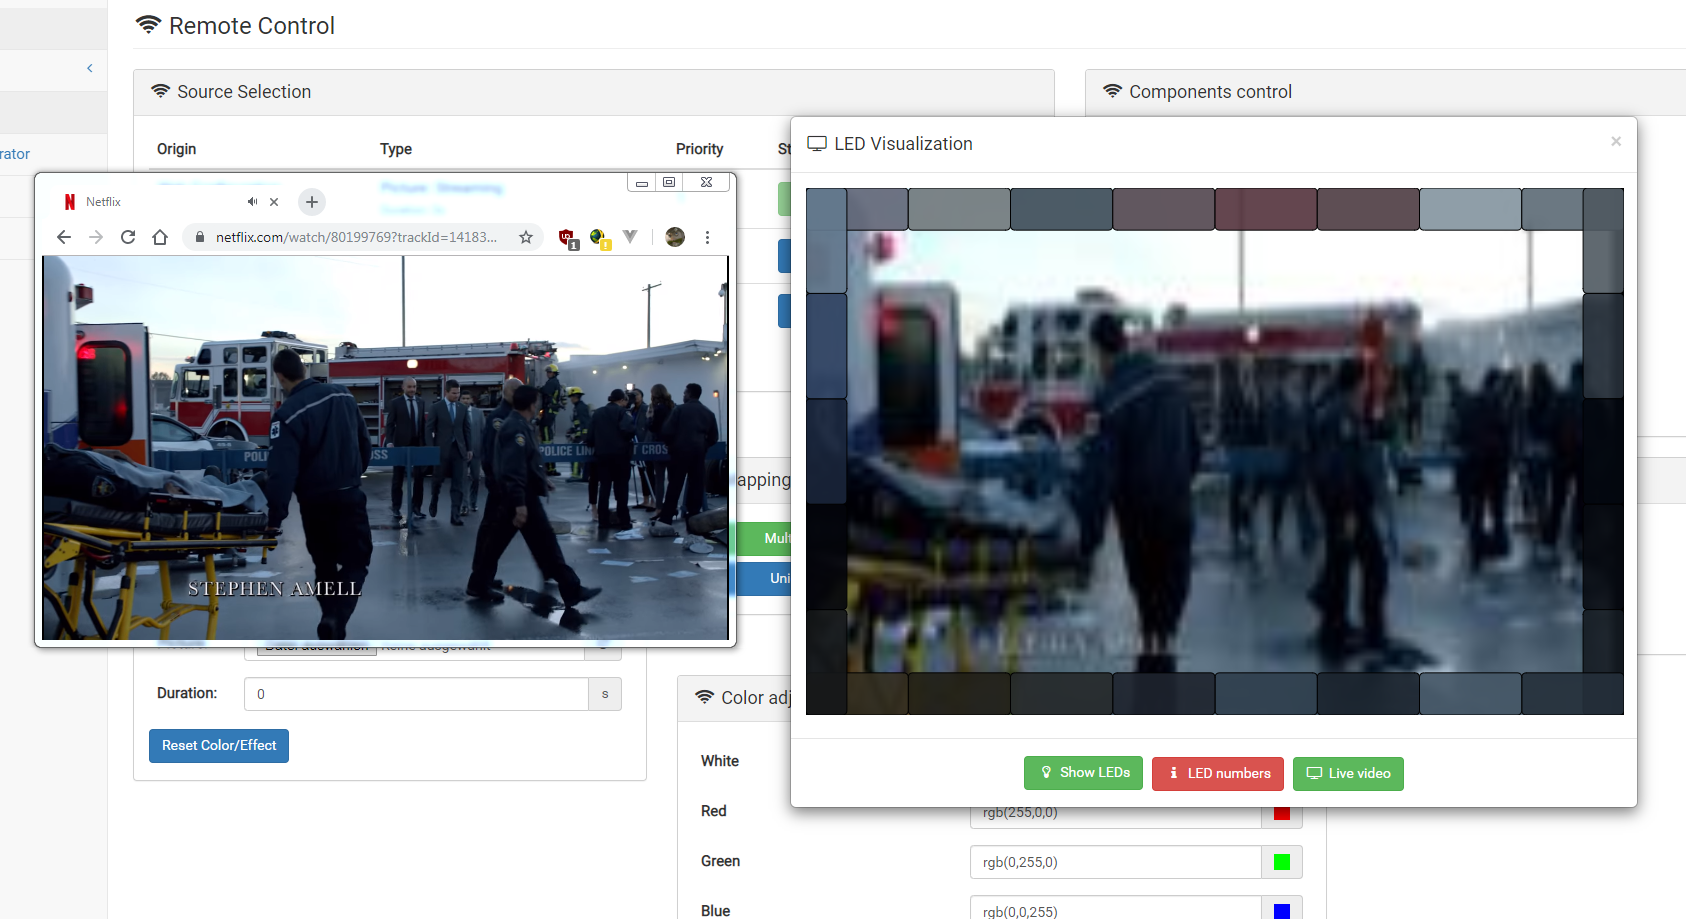
Task: Click the White color adjustment label
Action: 720,761
